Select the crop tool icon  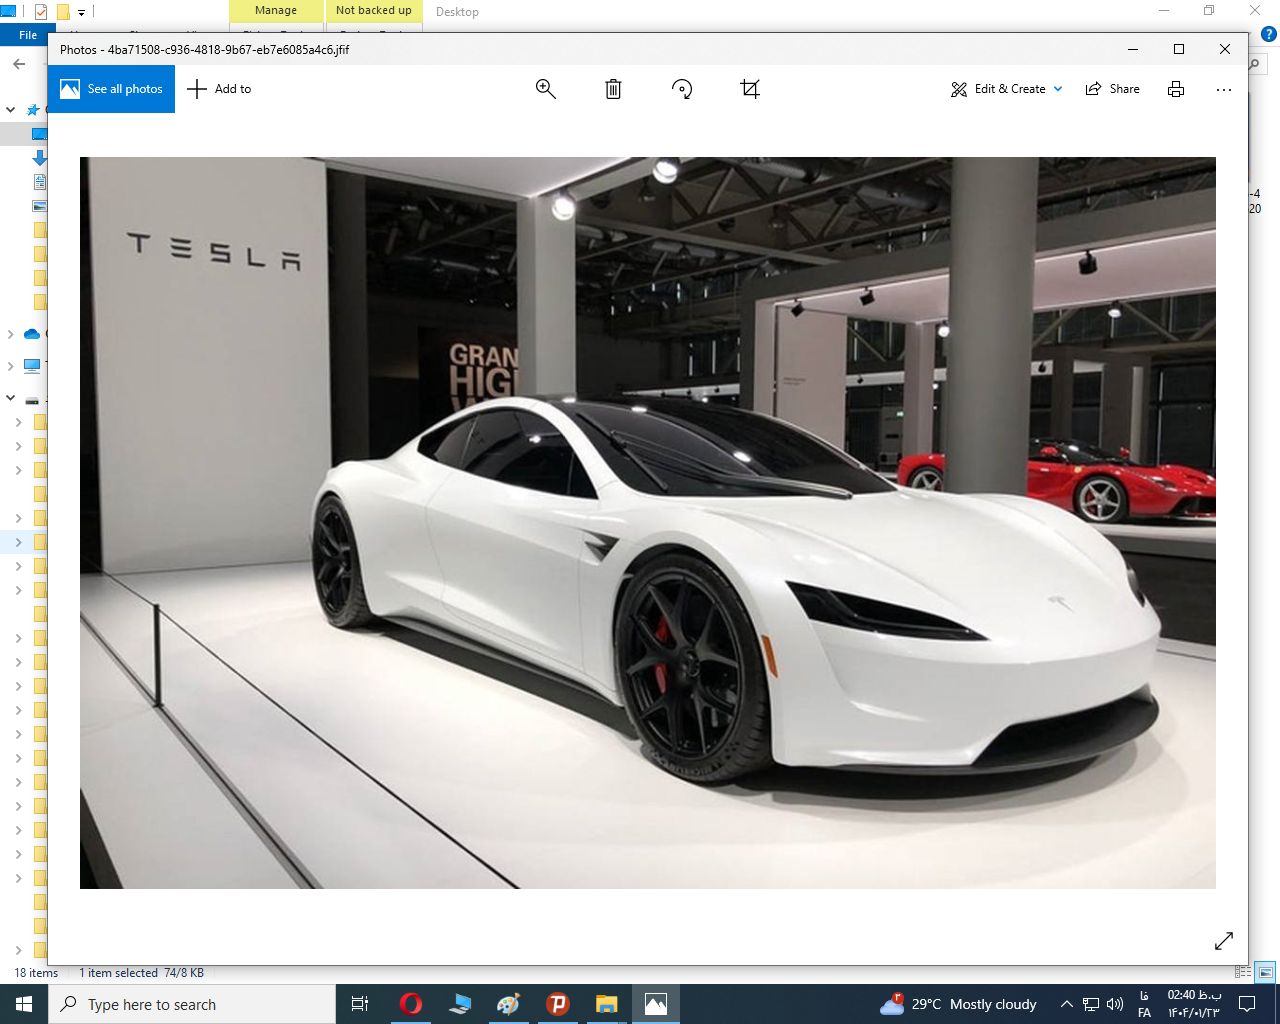point(750,89)
